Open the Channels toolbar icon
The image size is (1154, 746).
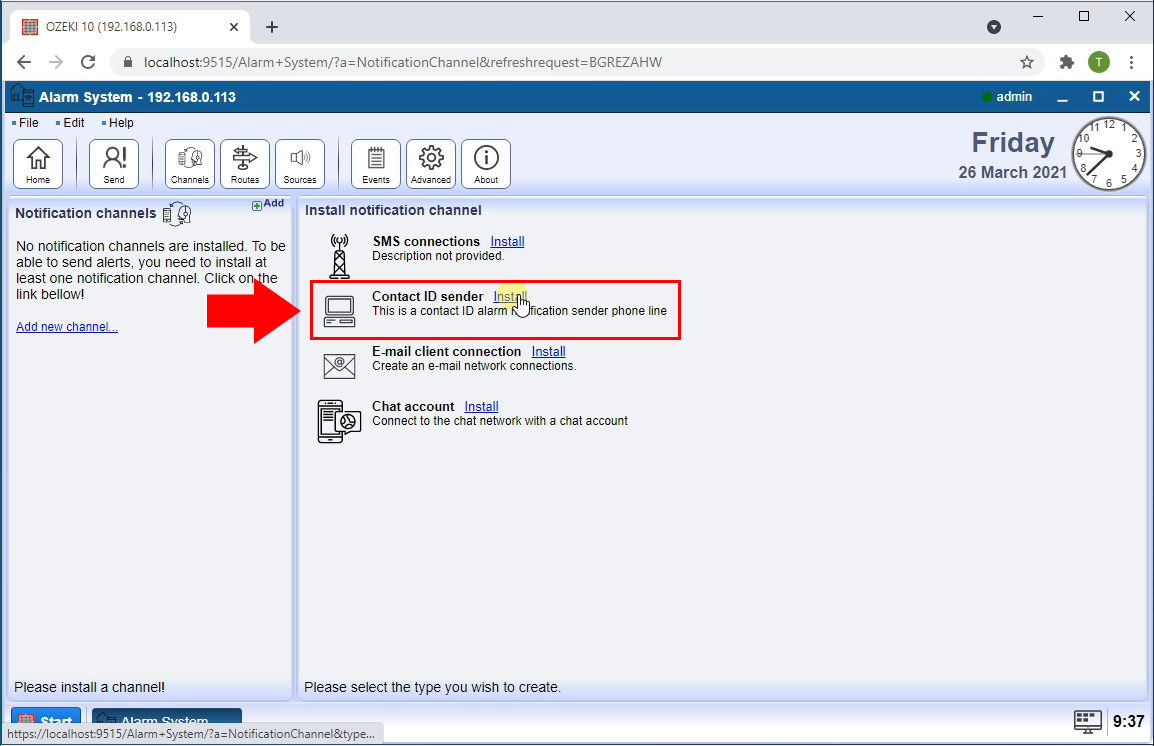point(190,164)
